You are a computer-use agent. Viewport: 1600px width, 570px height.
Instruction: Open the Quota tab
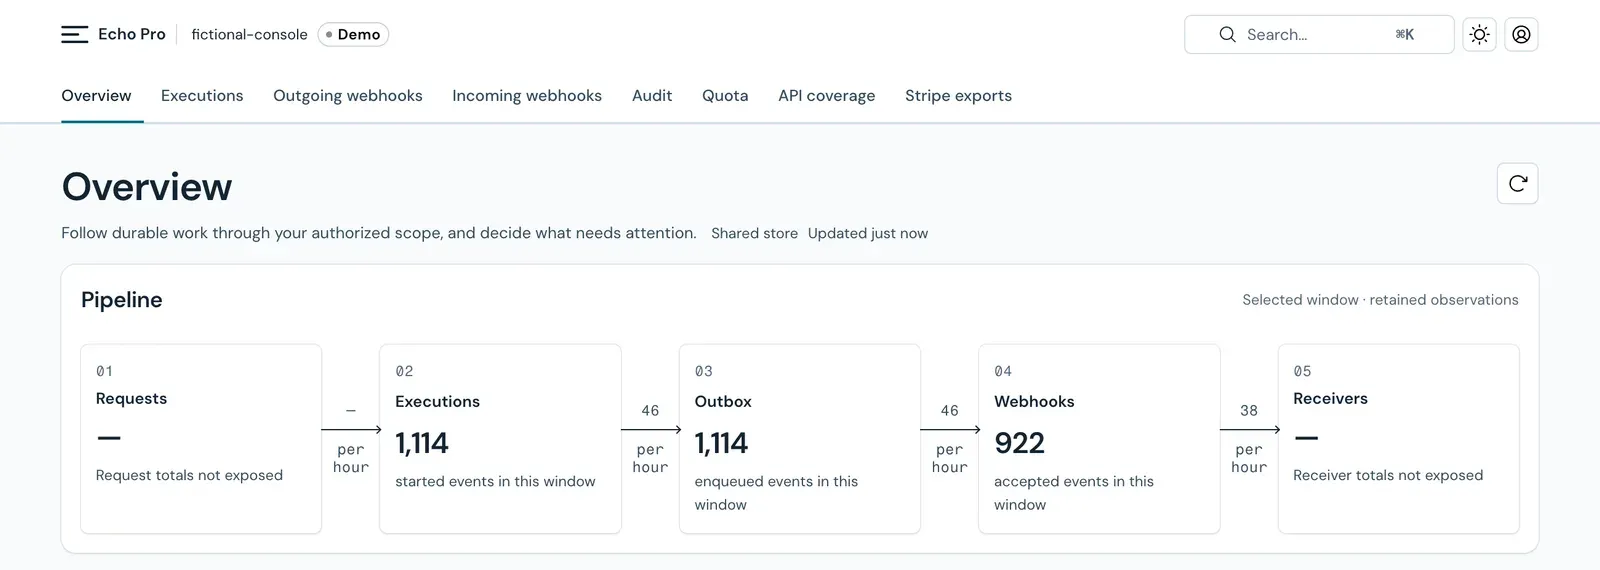pos(725,96)
